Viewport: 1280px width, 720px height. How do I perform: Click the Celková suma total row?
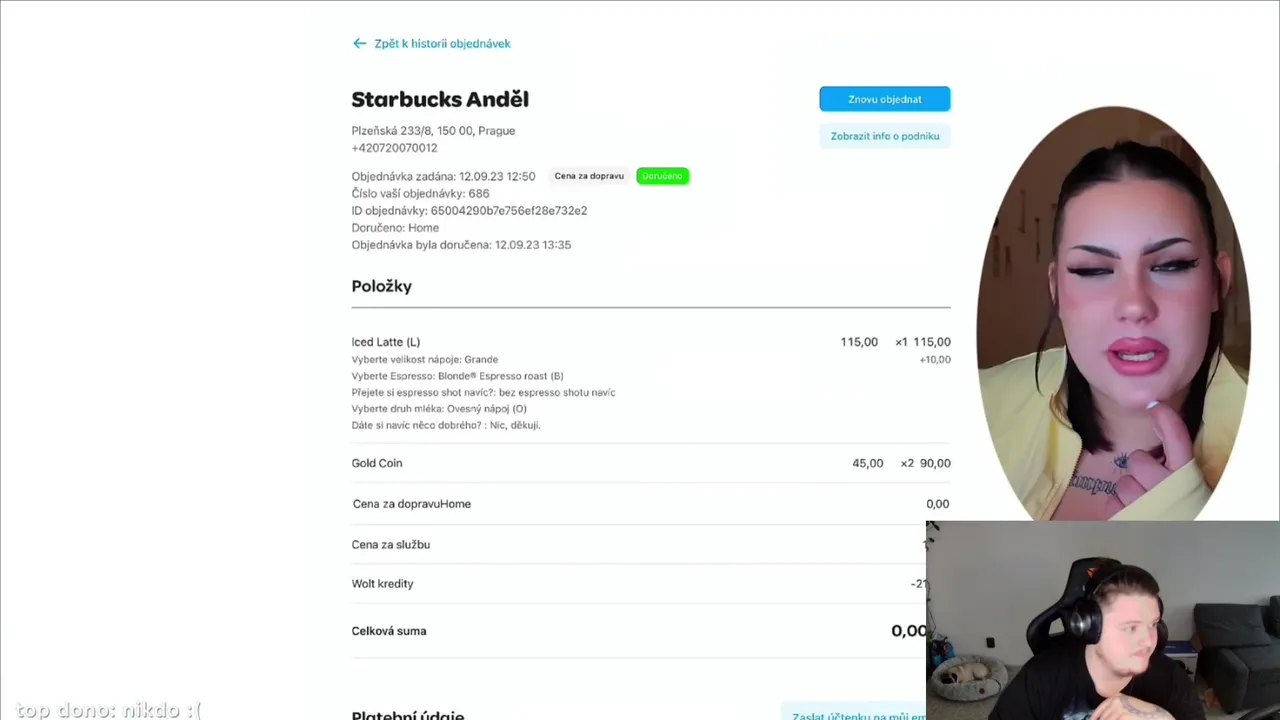(639, 631)
